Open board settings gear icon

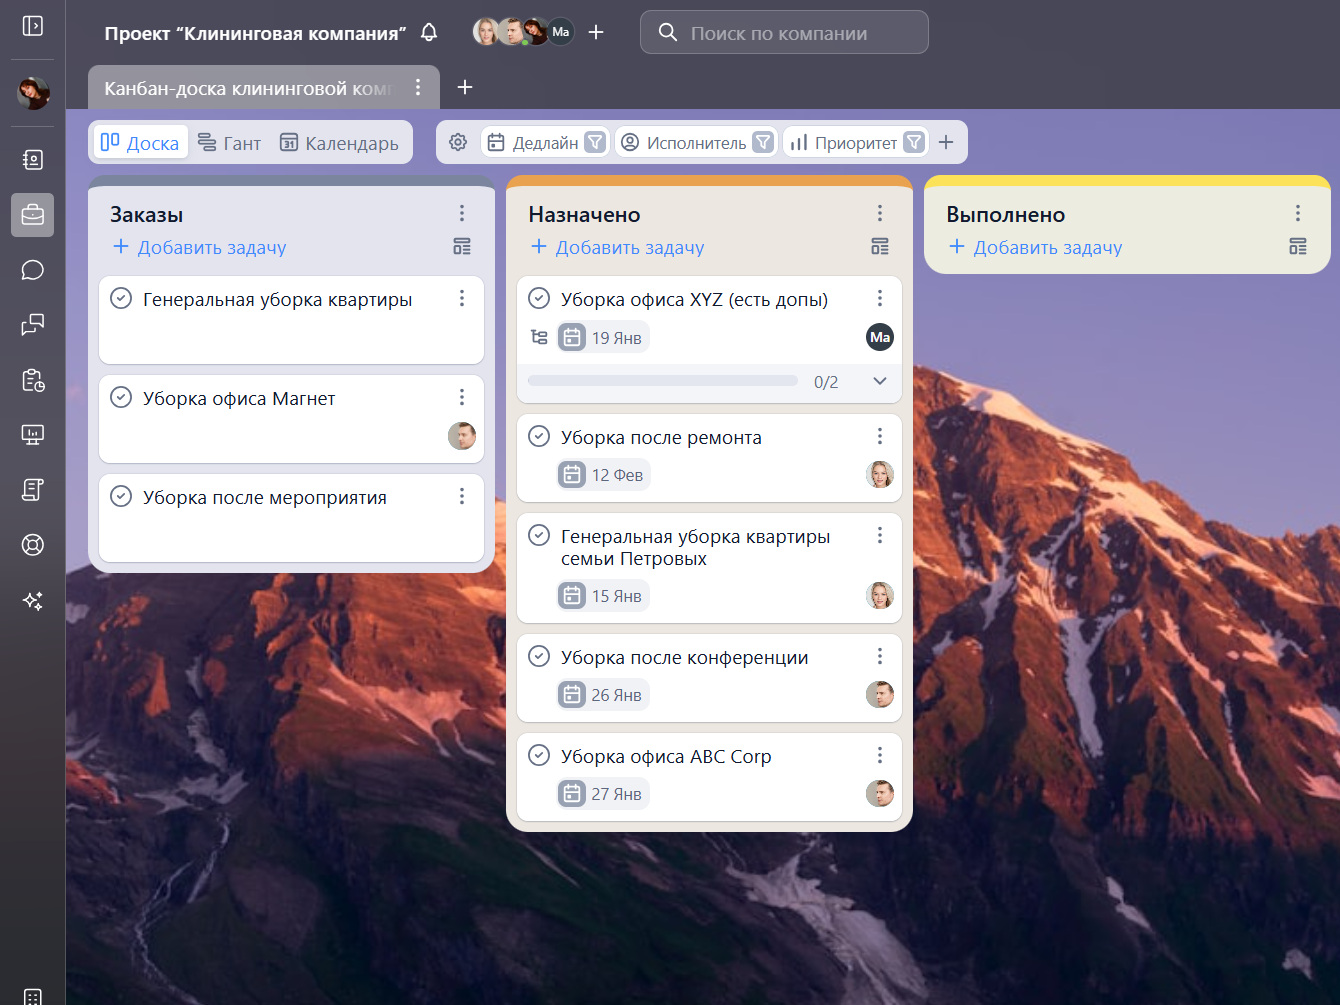pyautogui.click(x=458, y=142)
